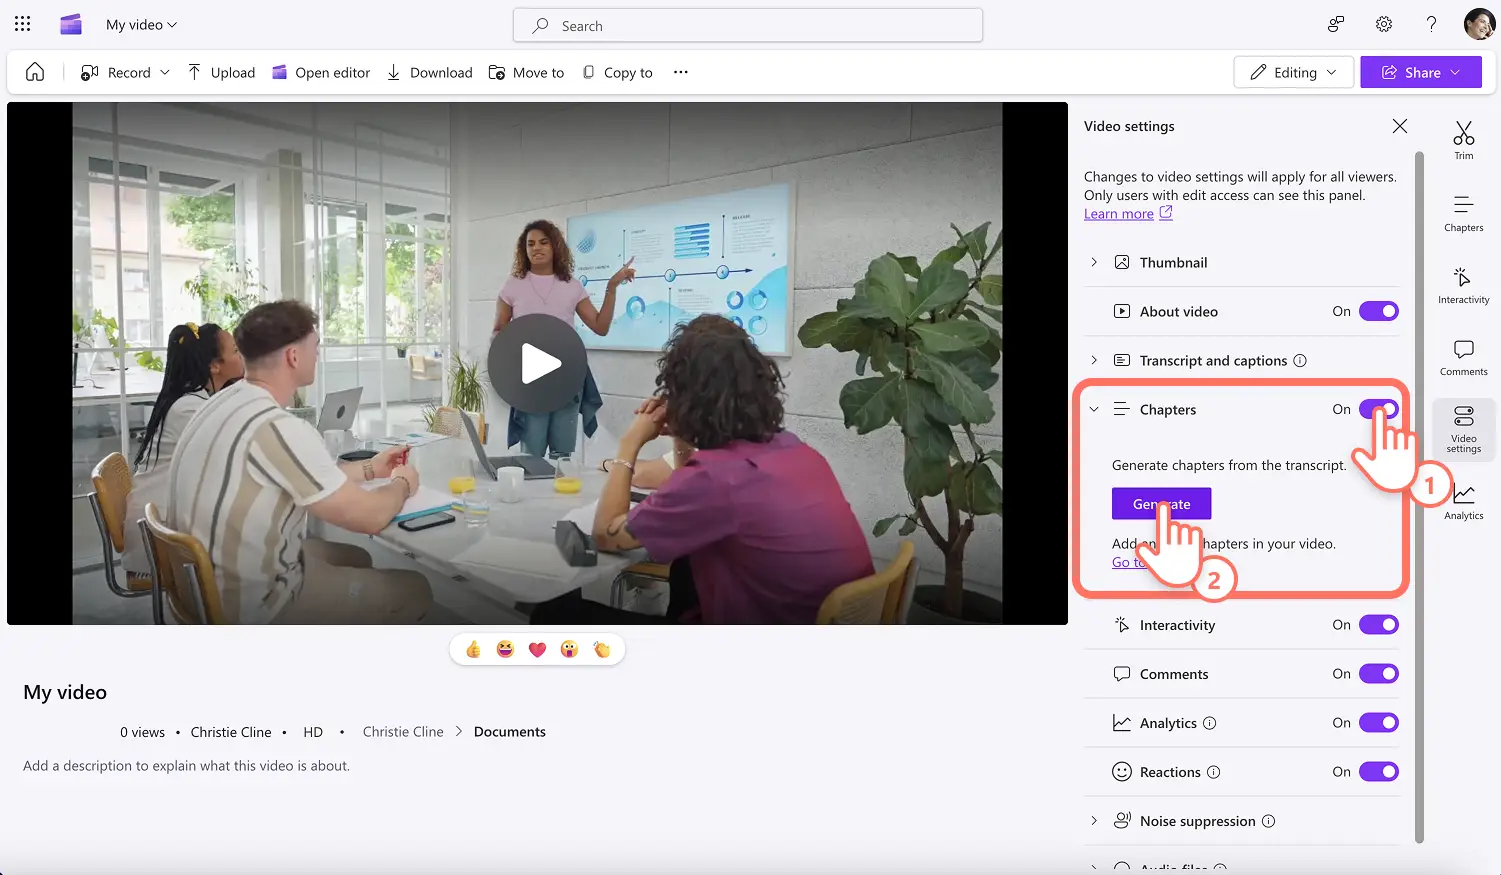The width and height of the screenshot is (1501, 875).
Task: Click the purple Share button
Action: pyautogui.click(x=1421, y=72)
